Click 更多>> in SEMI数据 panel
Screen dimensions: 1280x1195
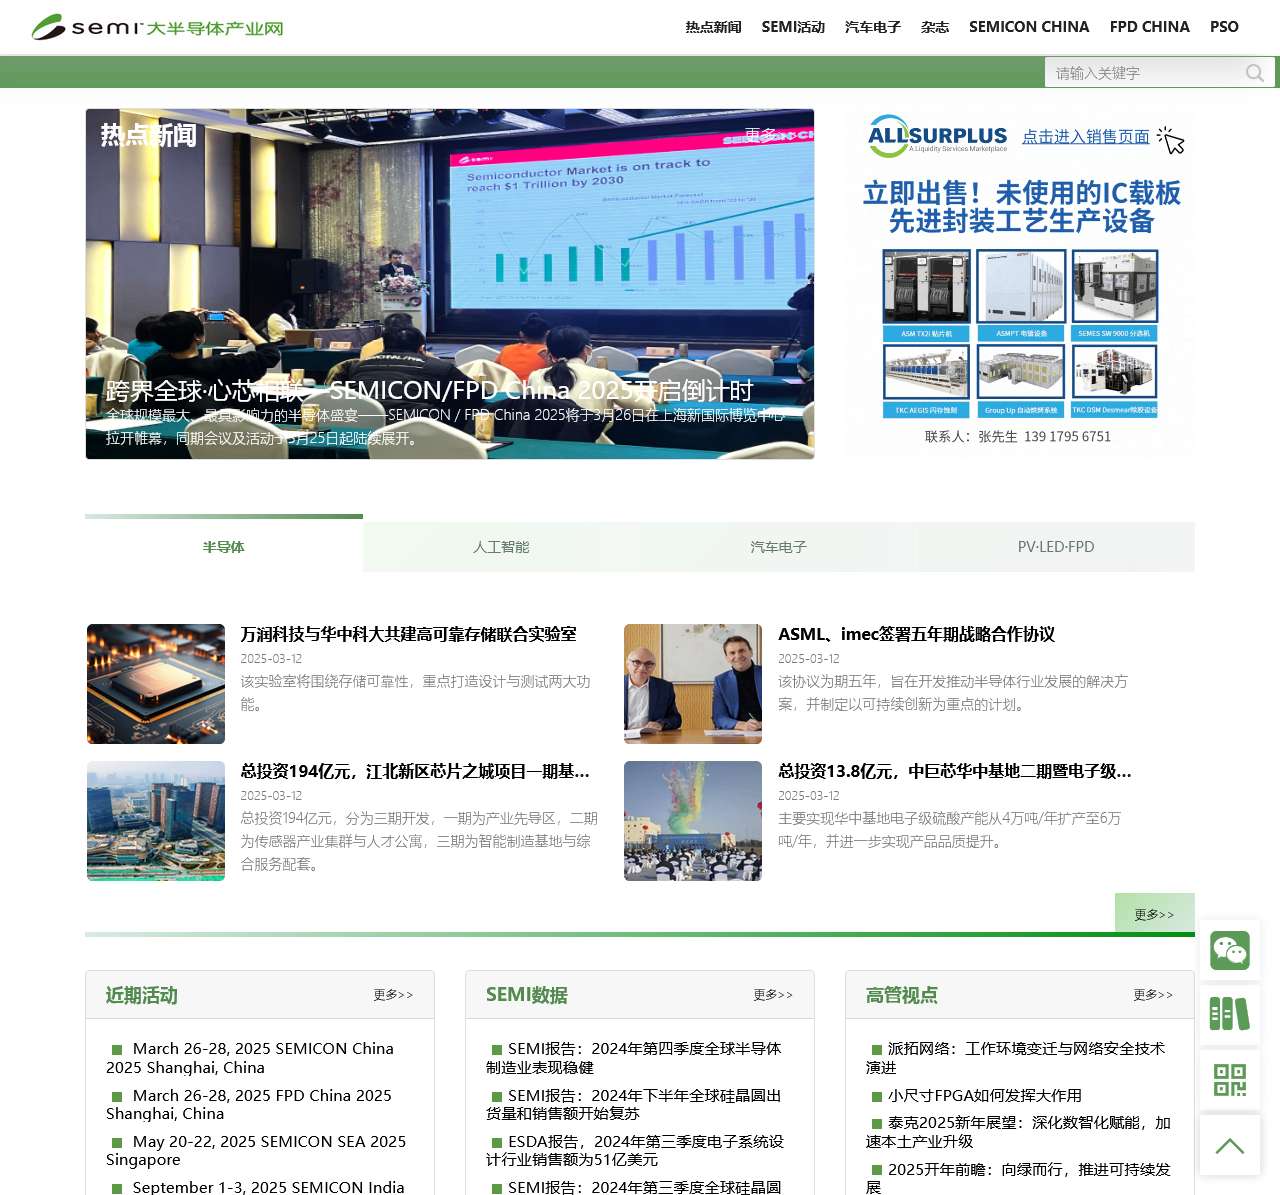pos(773,995)
